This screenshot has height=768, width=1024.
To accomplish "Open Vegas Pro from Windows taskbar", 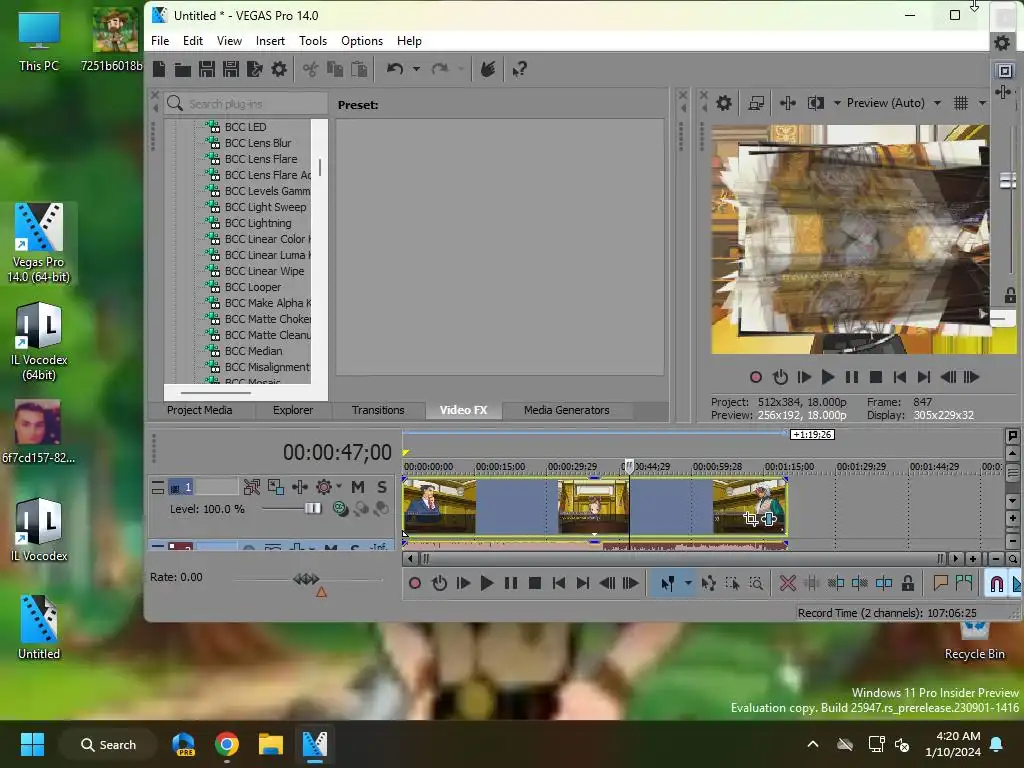I will pos(314,744).
